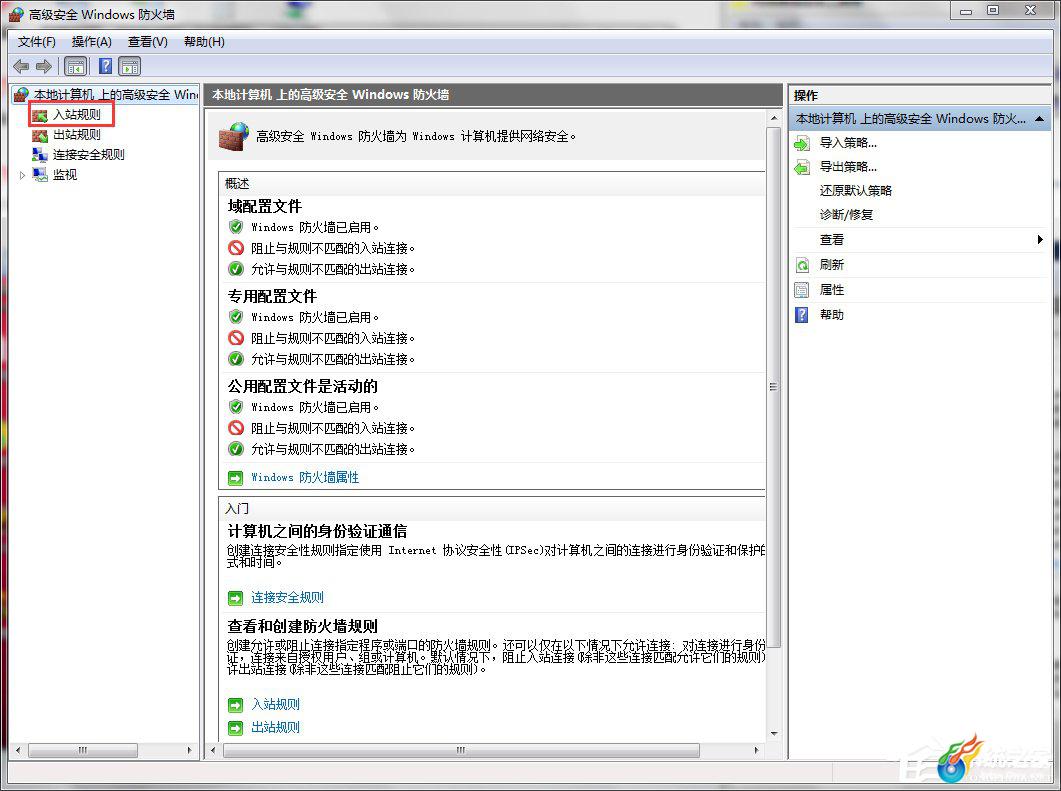Maximize the firewall window
This screenshot has height=791, width=1061.
993,10
